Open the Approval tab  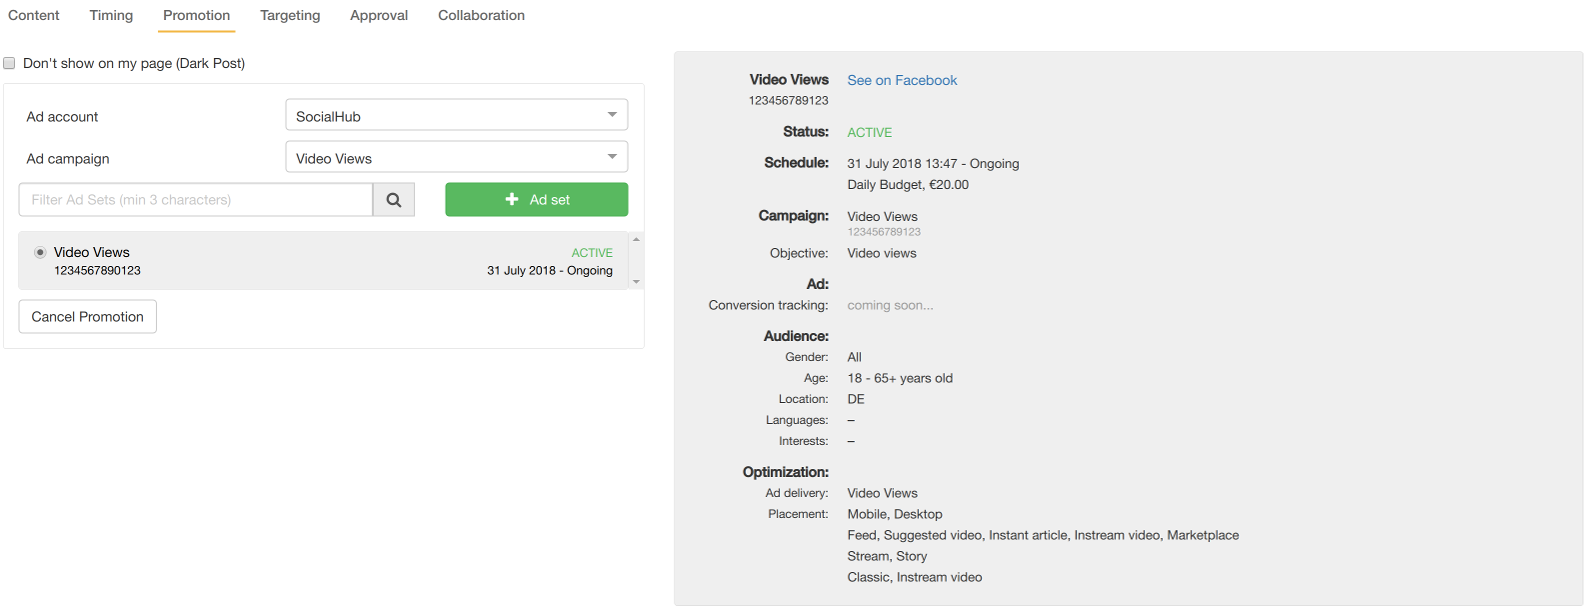tap(379, 15)
